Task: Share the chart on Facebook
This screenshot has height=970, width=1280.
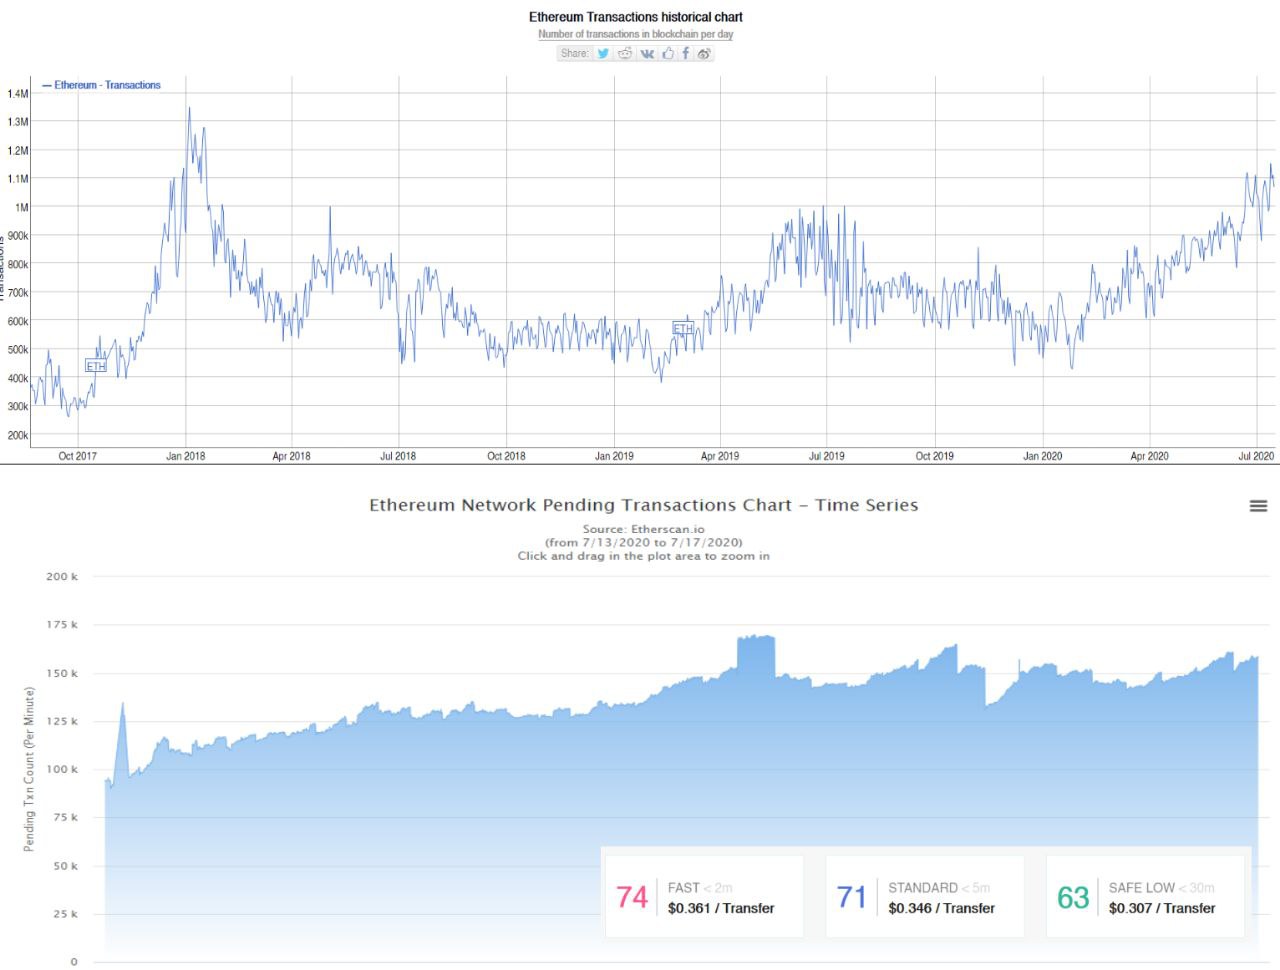Action: 685,53
